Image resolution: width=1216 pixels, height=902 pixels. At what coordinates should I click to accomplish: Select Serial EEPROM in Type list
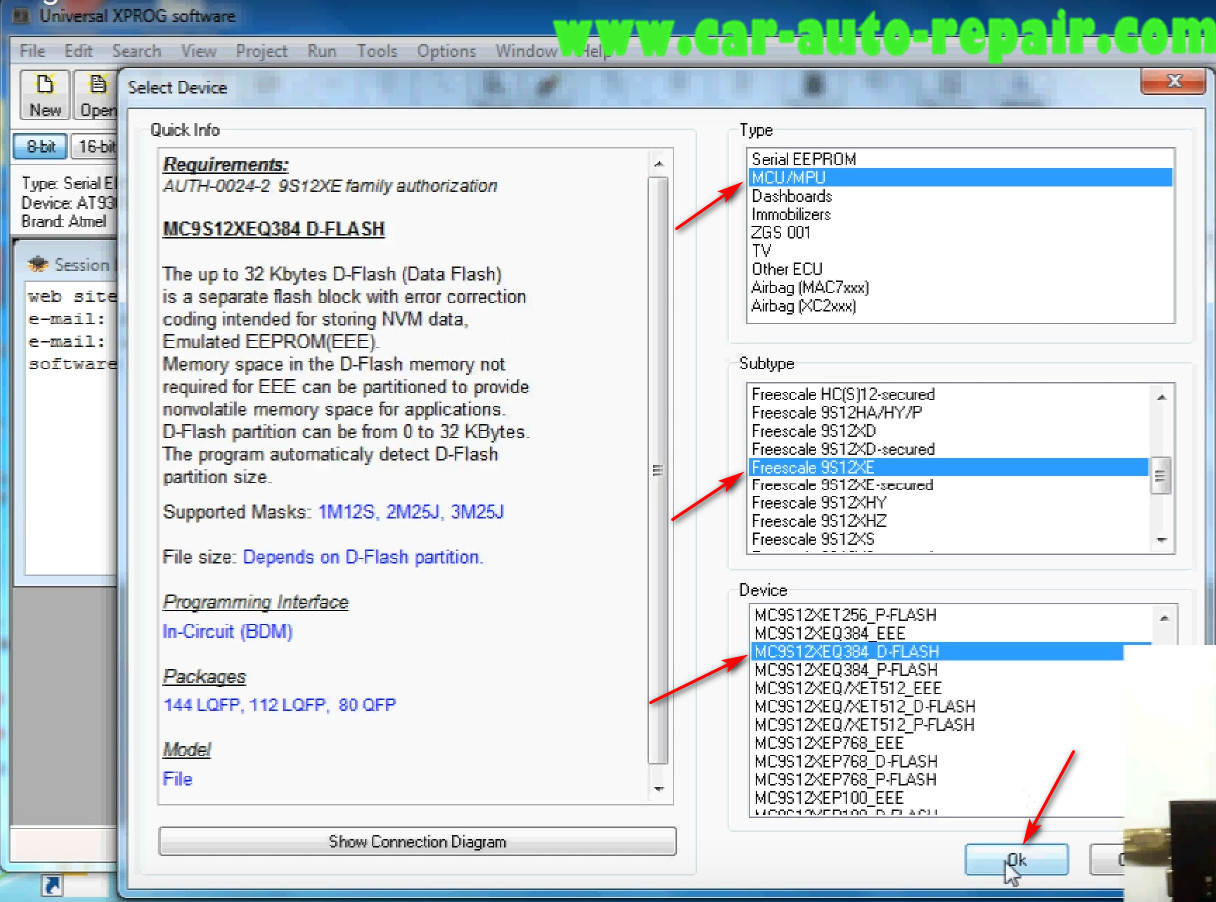959,159
